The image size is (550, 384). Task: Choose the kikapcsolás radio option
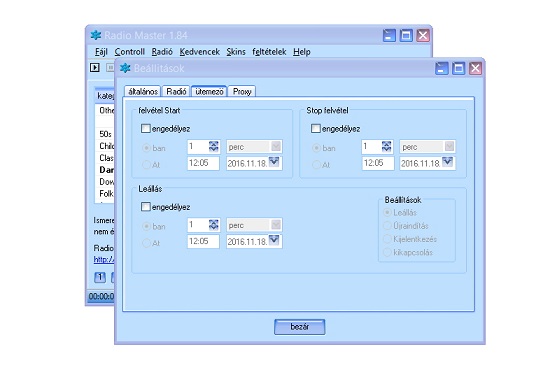tap(388, 252)
